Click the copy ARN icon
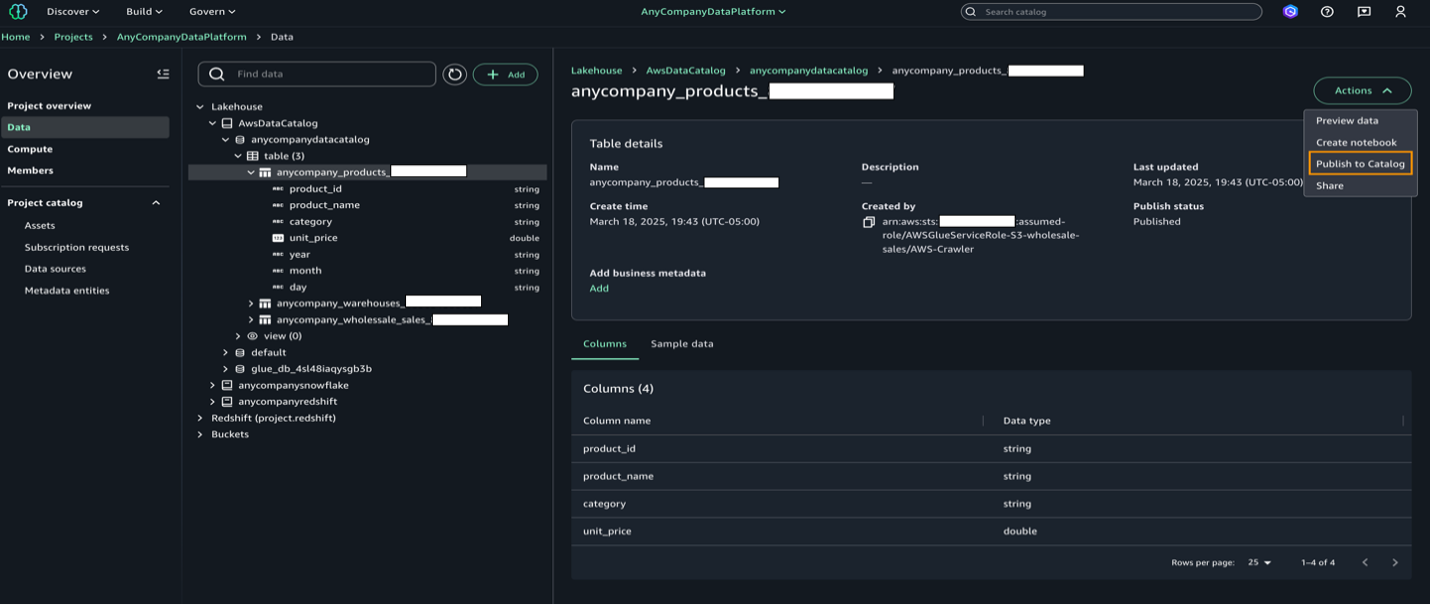The height and width of the screenshot is (608, 1430). tap(869, 222)
